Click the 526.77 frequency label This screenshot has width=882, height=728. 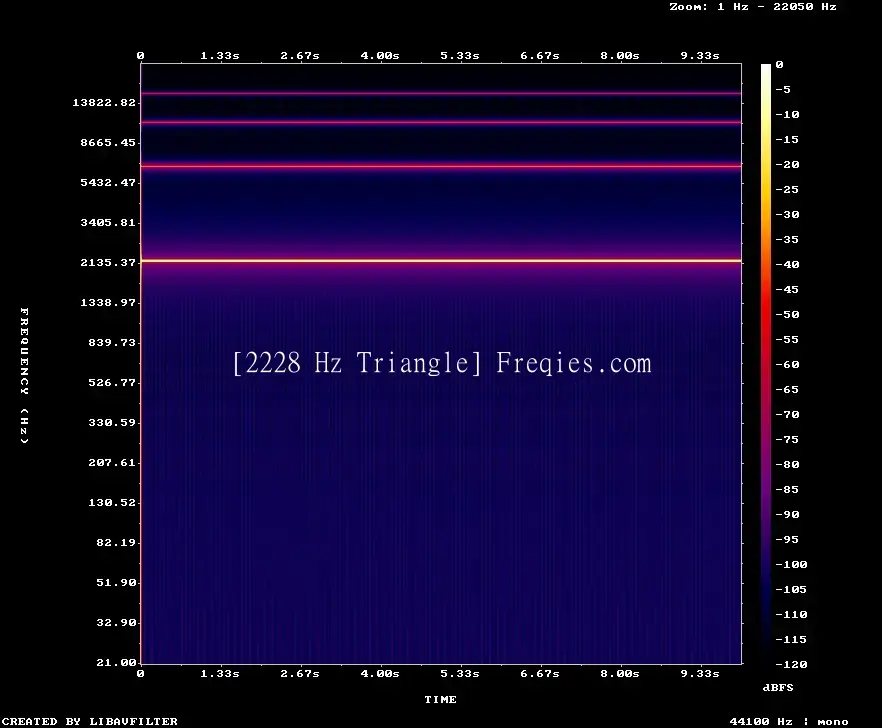[112, 383]
